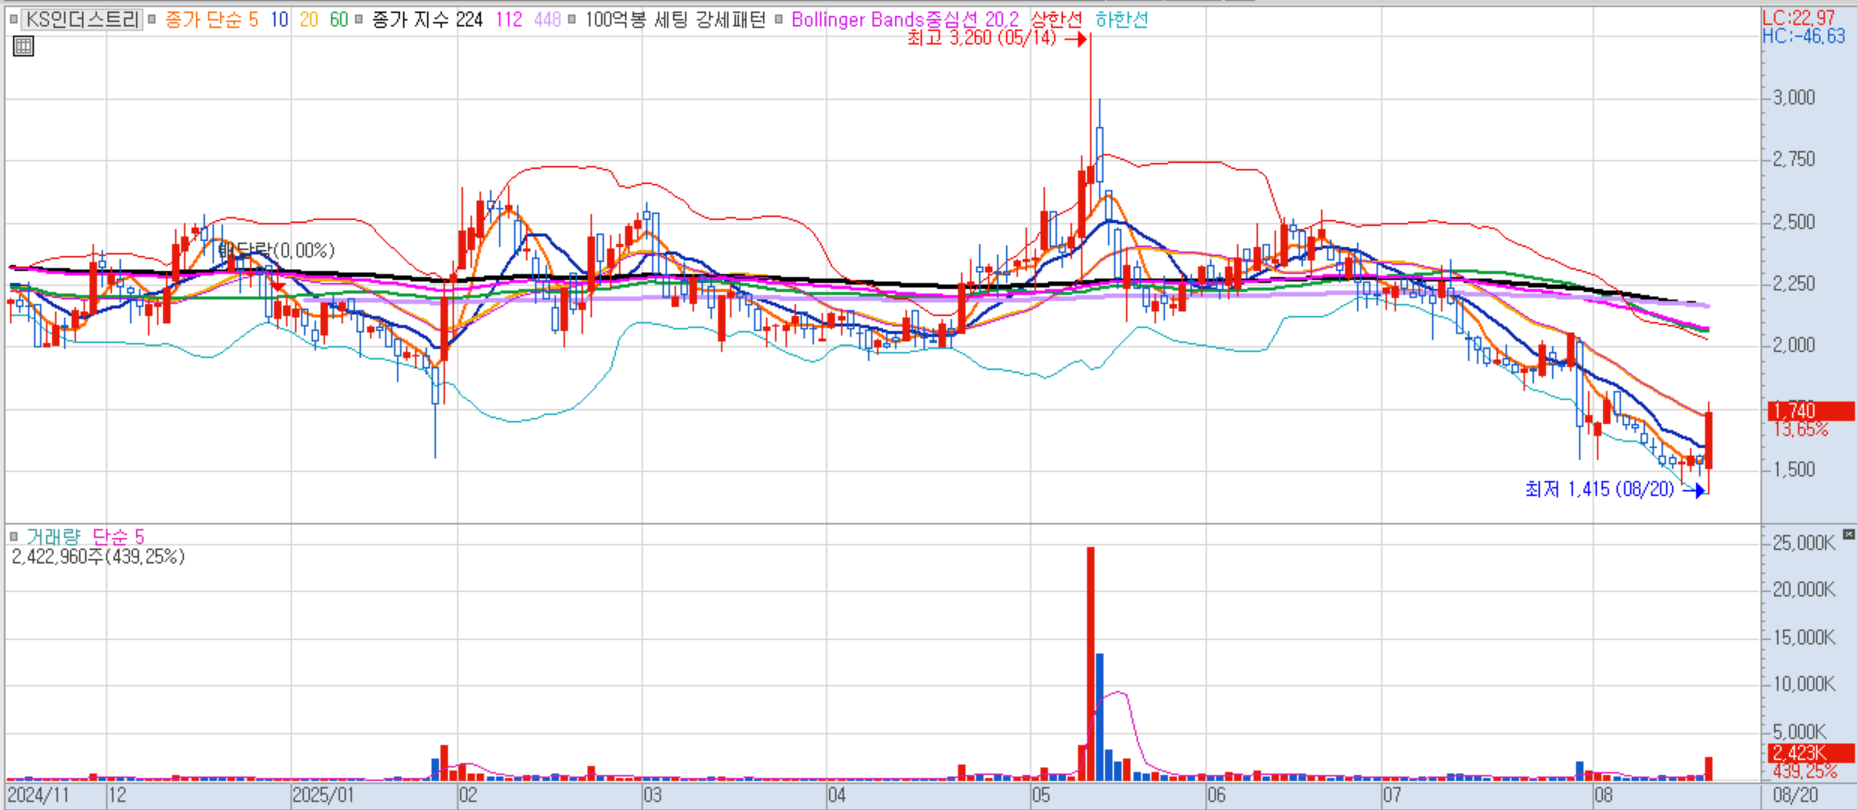Click the 25,000K volume axis label
This screenshot has width=1857, height=810.
tap(1804, 543)
